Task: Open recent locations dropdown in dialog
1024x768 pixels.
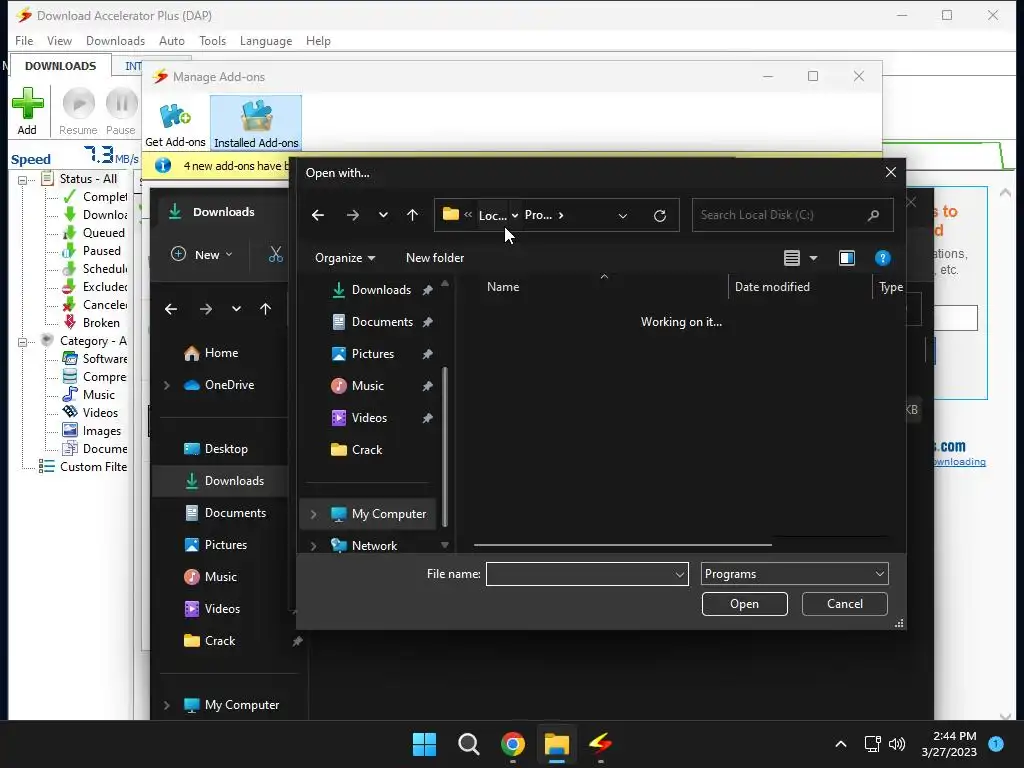Action: [x=383, y=215]
